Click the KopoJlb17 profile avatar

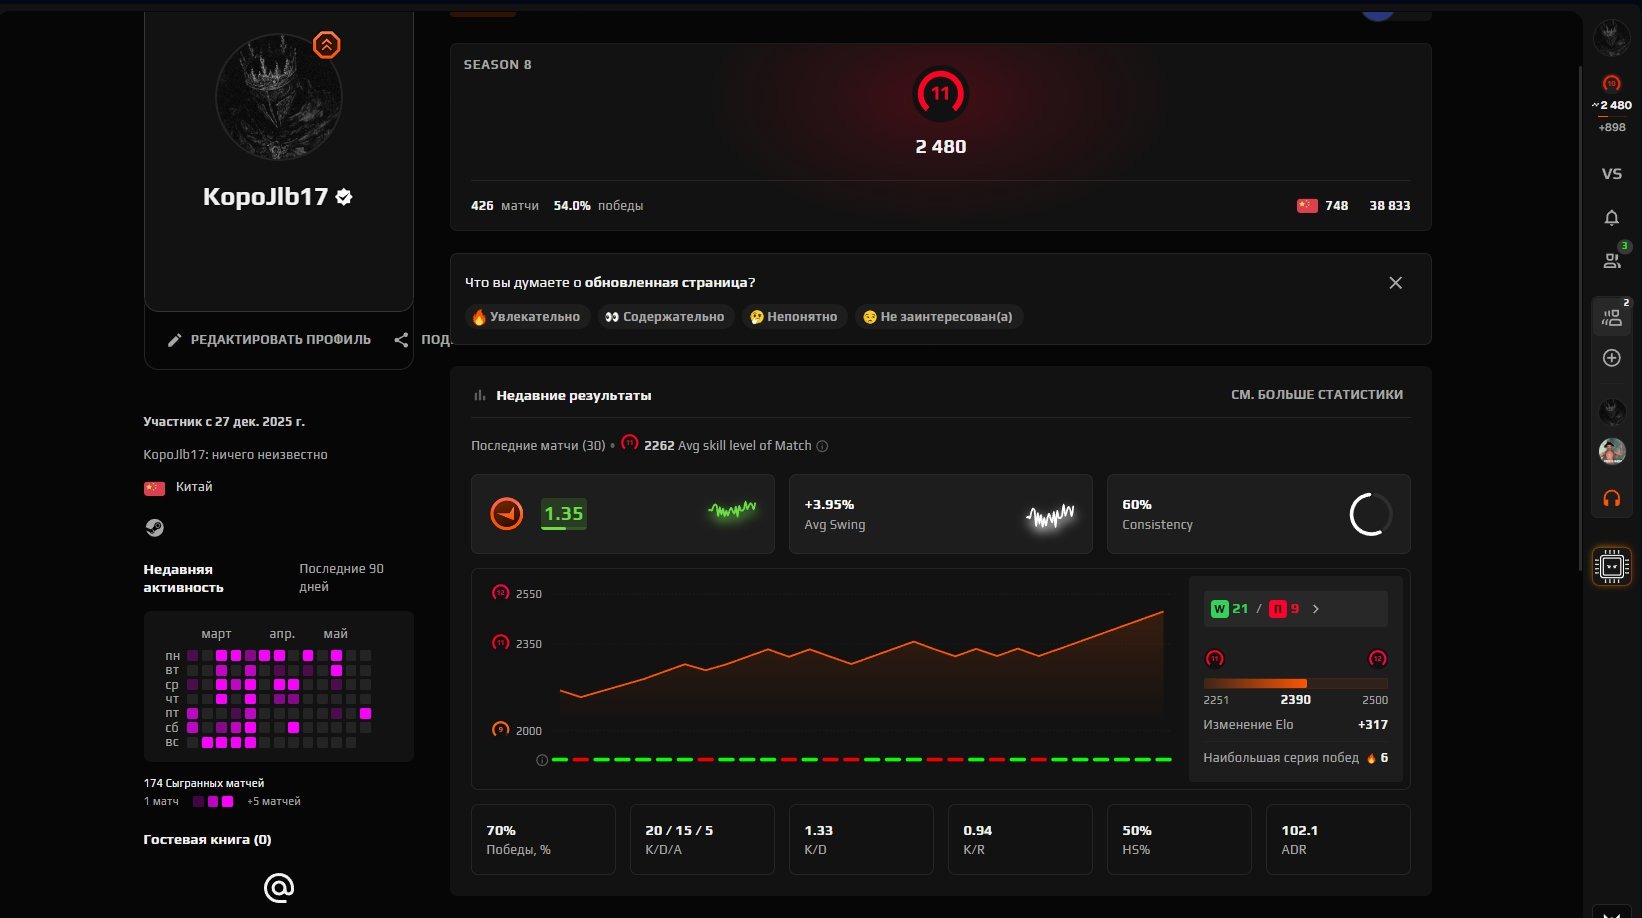pos(279,97)
